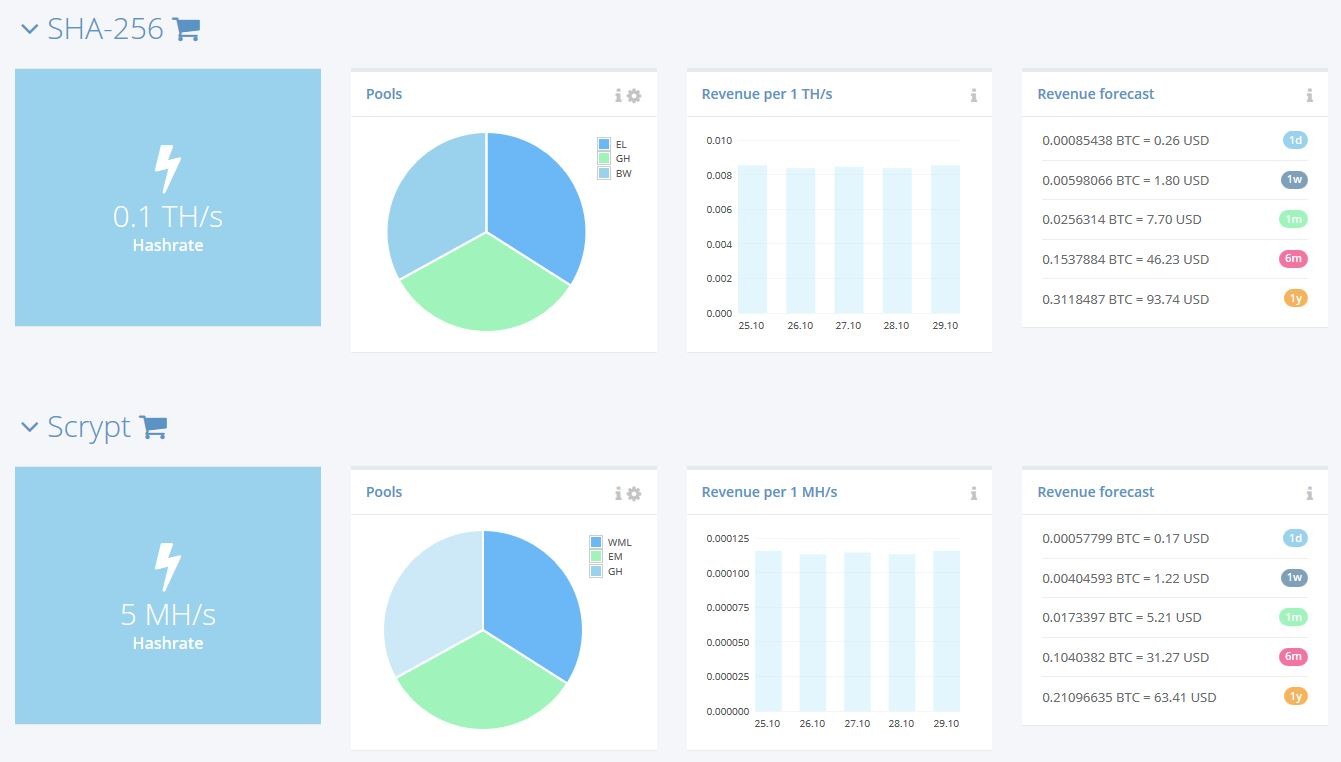Image resolution: width=1341 pixels, height=762 pixels.
Task: Toggle the BW pool legend entry
Action: (x=615, y=173)
